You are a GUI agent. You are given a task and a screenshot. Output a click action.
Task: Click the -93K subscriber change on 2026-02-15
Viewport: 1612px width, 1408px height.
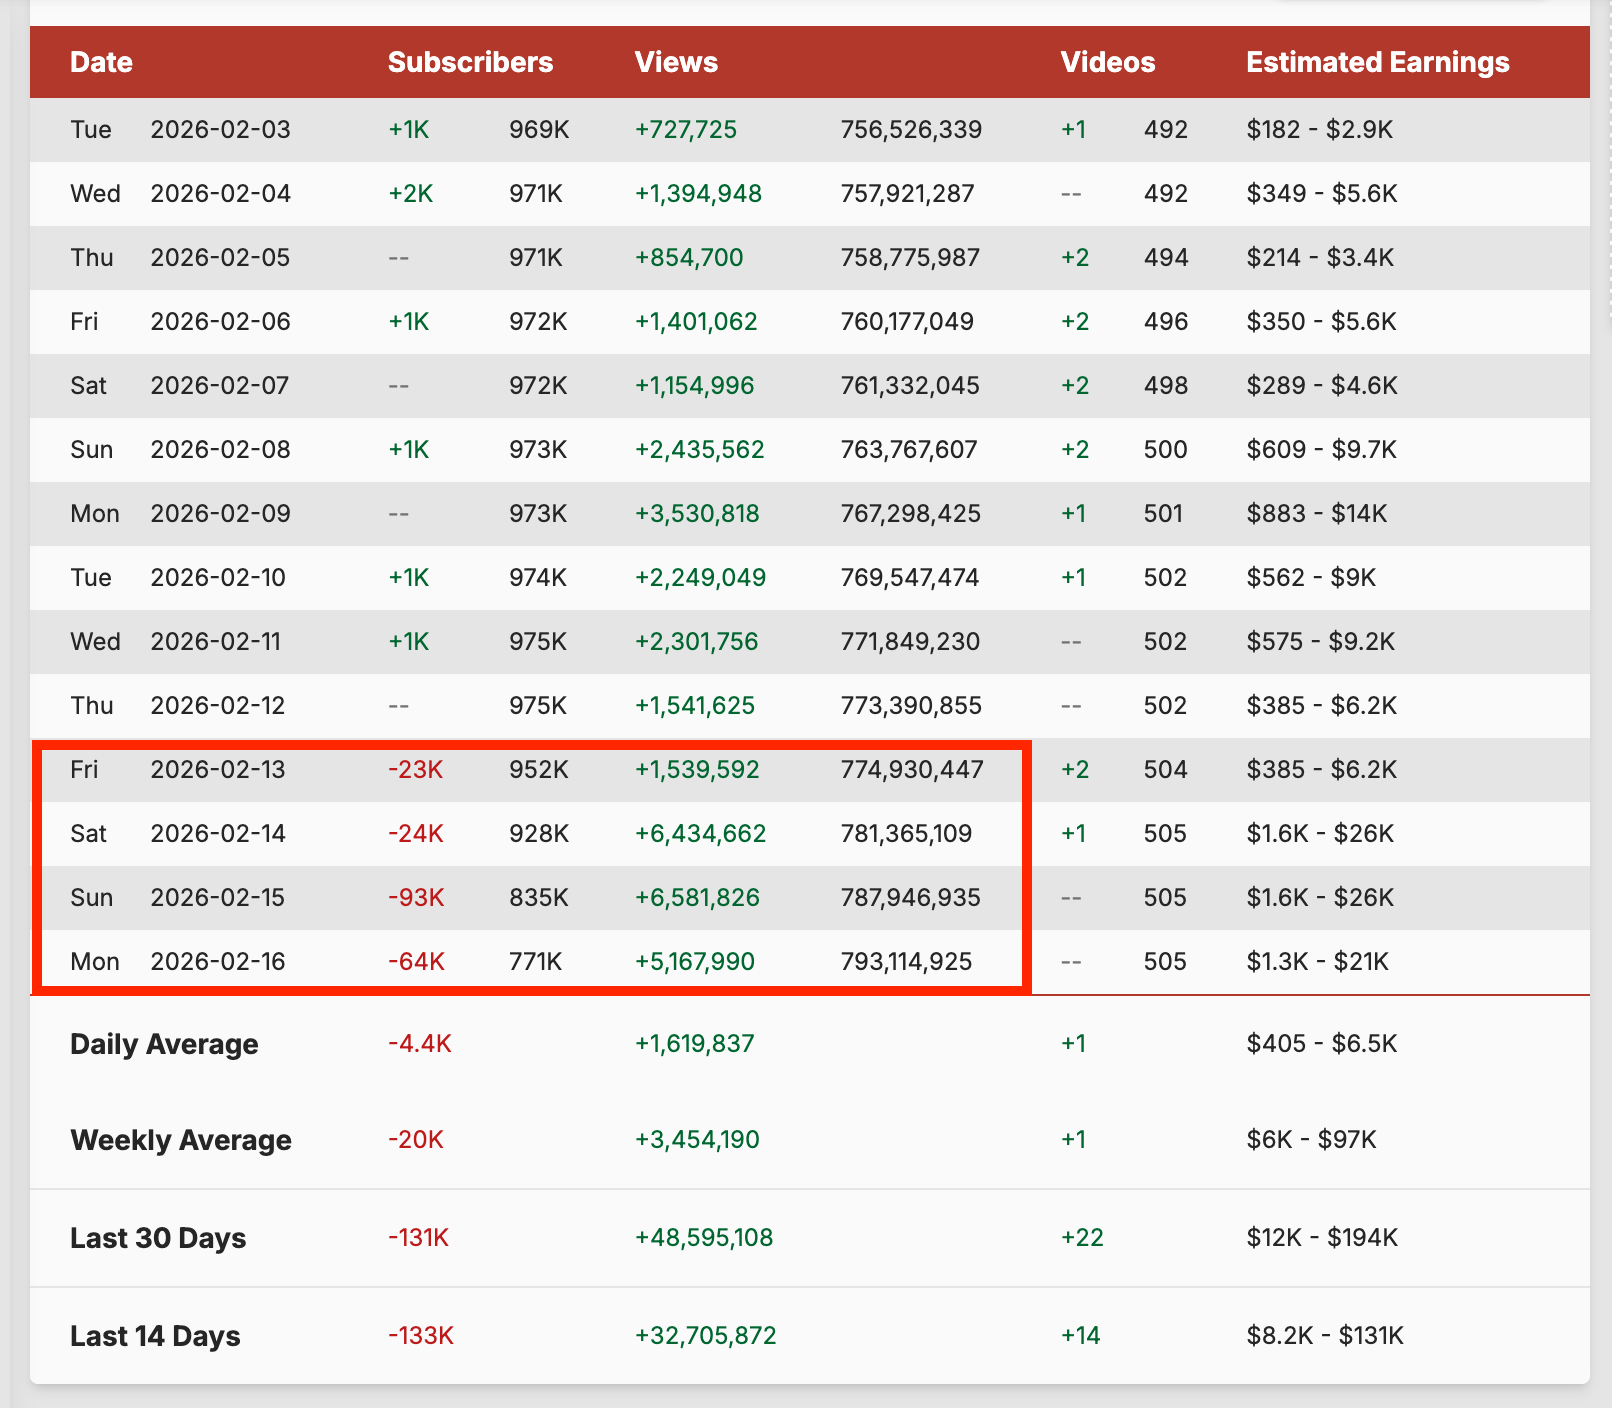coord(416,898)
